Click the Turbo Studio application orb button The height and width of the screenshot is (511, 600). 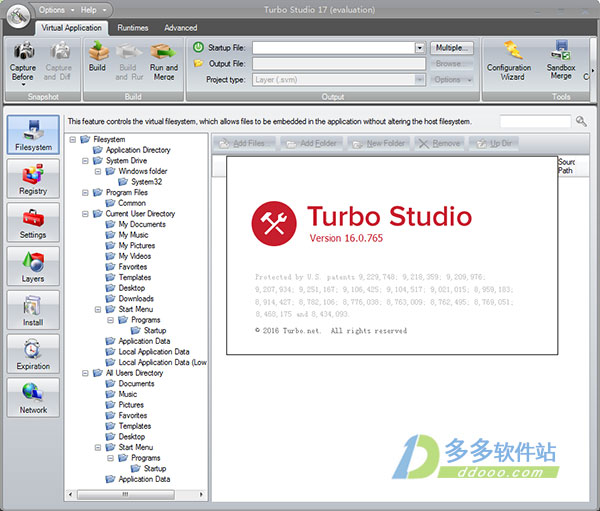[x=18, y=16]
